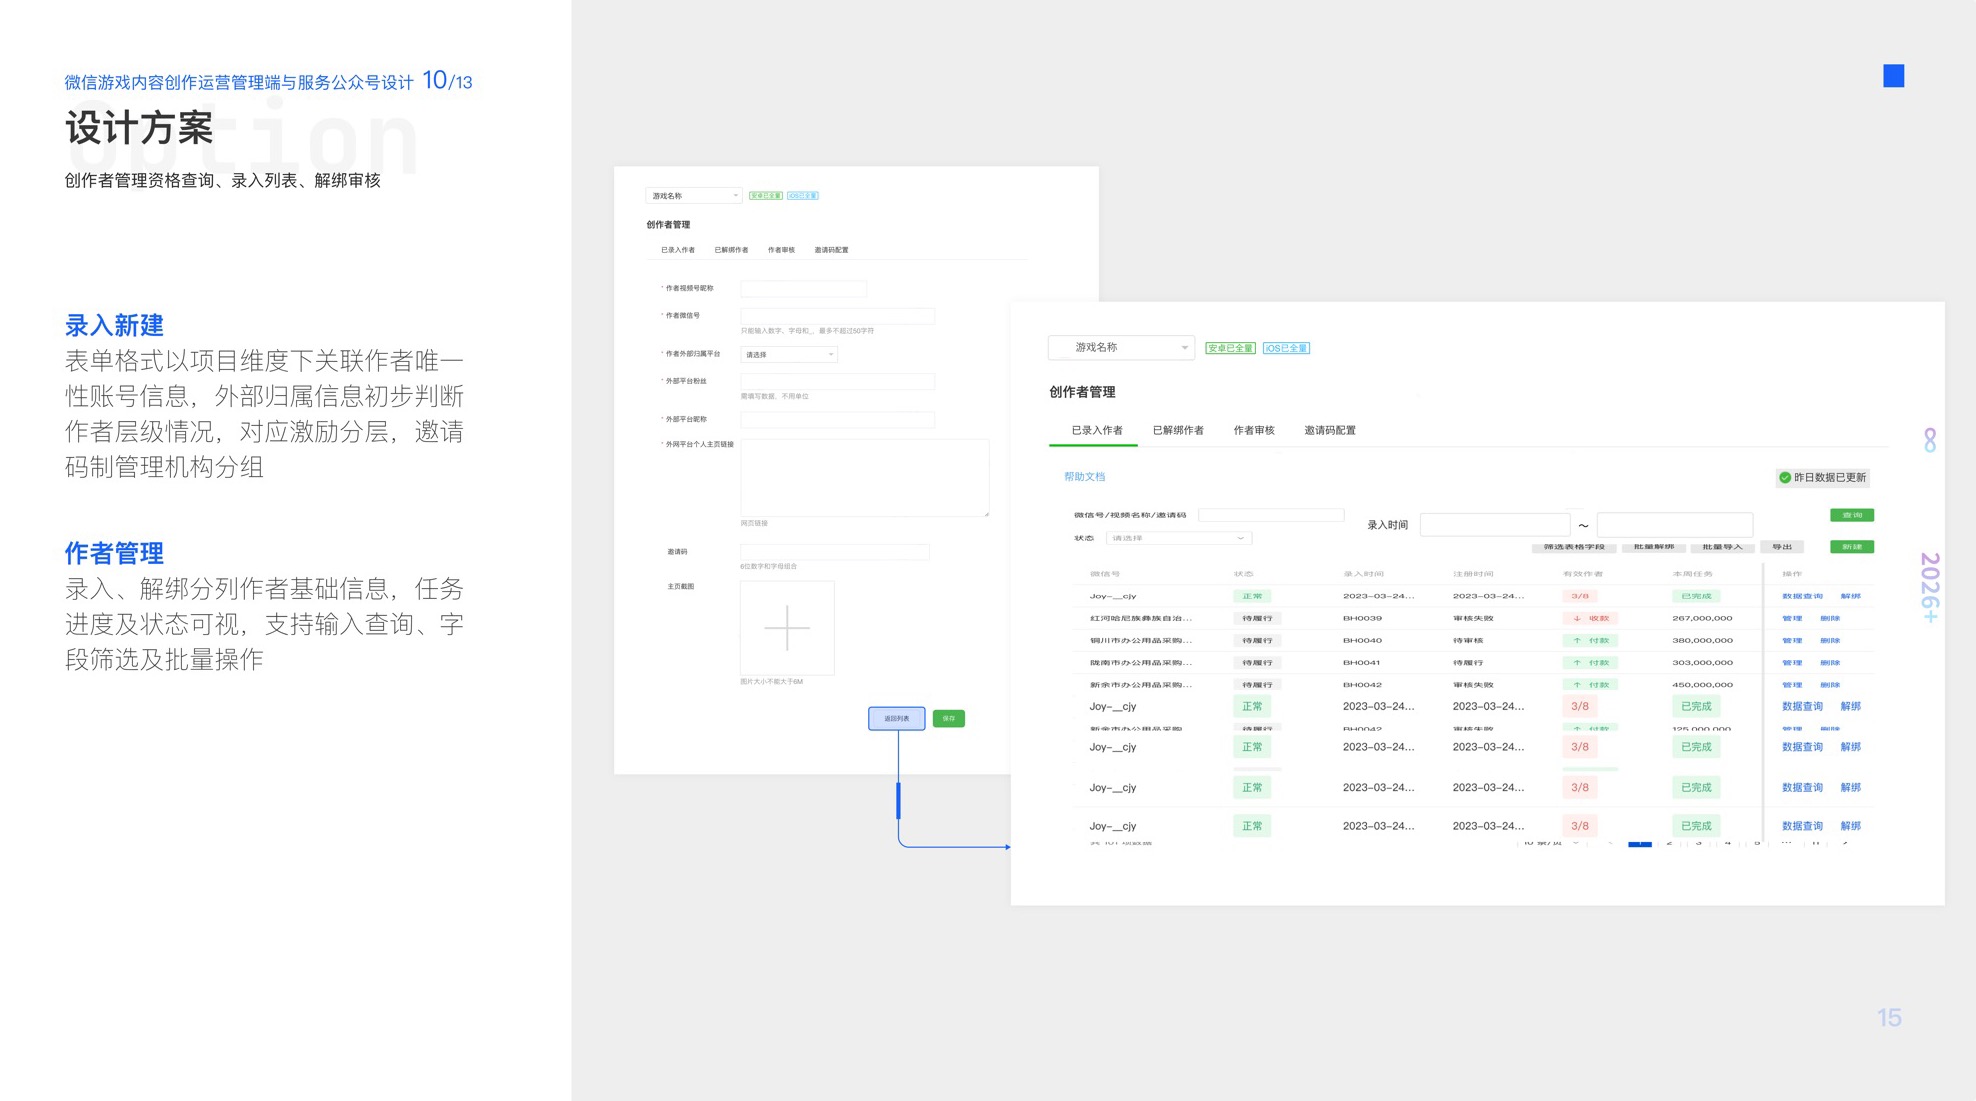Click the 录入时间 end date field
Image resolution: width=1976 pixels, height=1101 pixels.
coord(1675,525)
